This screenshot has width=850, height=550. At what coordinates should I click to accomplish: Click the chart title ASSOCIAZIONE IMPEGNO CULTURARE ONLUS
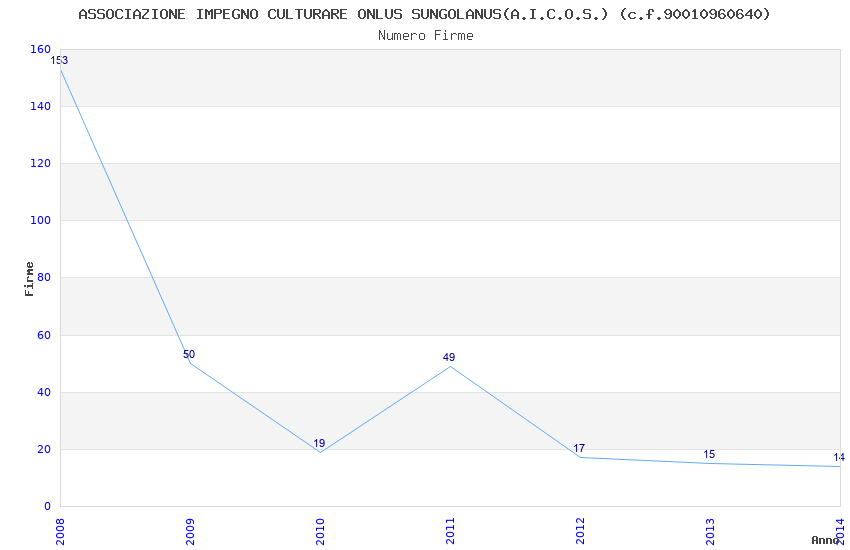pyautogui.click(x=424, y=14)
